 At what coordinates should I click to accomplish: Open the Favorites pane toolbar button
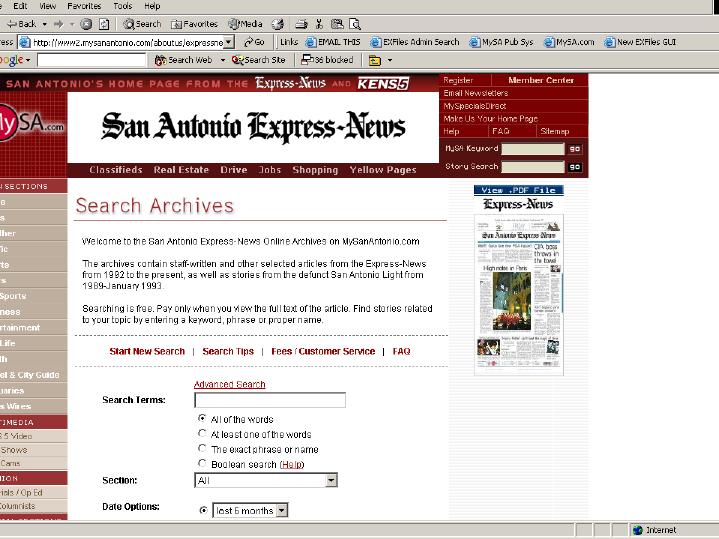(194, 24)
